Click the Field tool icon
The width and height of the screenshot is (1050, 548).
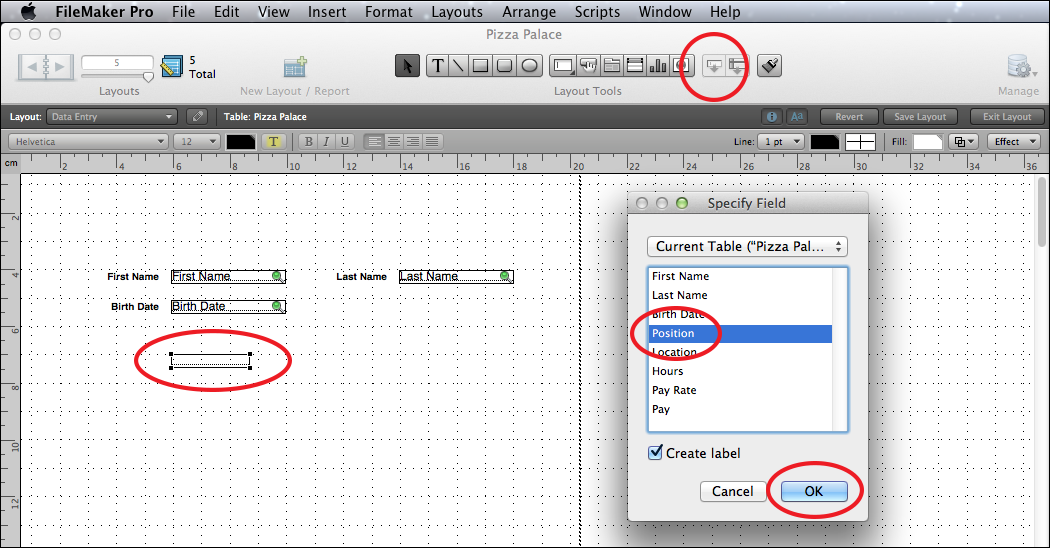click(714, 66)
